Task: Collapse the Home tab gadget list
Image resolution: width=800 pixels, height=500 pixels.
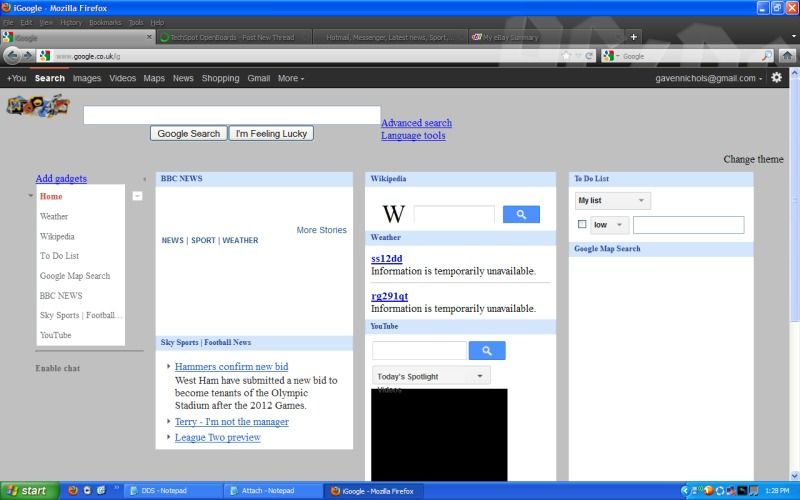Action: tap(137, 196)
